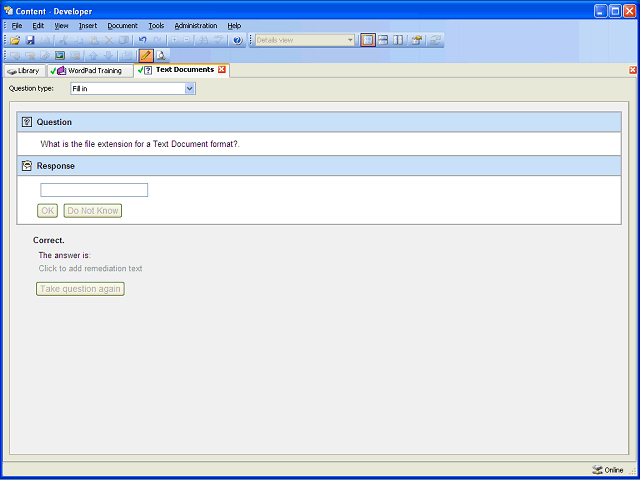Screen dimensions: 640x480
Task: Click the Take question again button
Action: 80,289
